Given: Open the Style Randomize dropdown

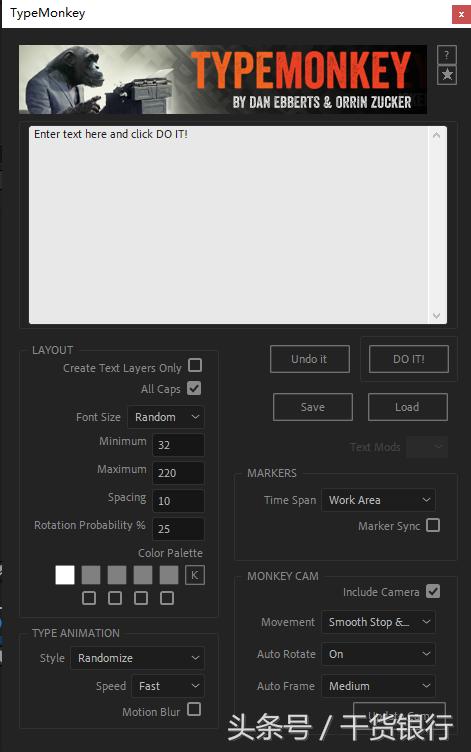Looking at the screenshot, I should coord(138,658).
